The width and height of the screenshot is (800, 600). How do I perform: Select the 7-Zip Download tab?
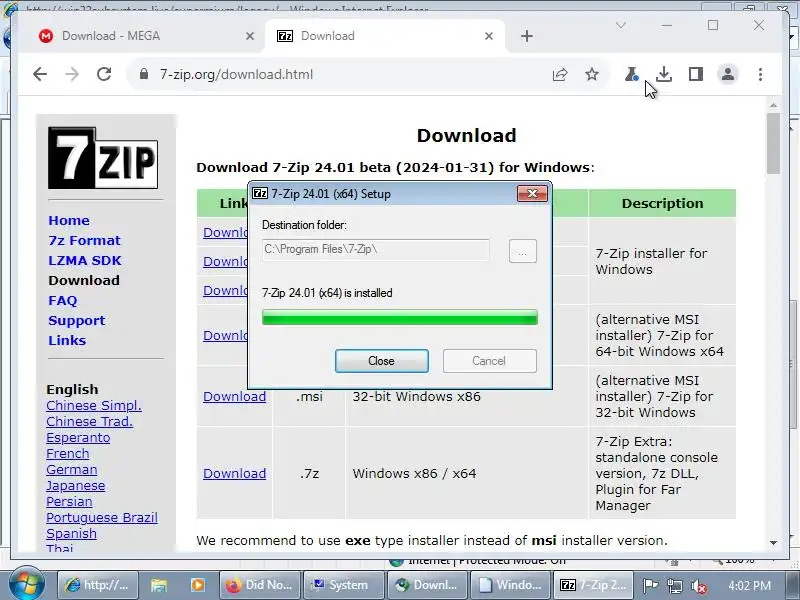[x=385, y=36]
